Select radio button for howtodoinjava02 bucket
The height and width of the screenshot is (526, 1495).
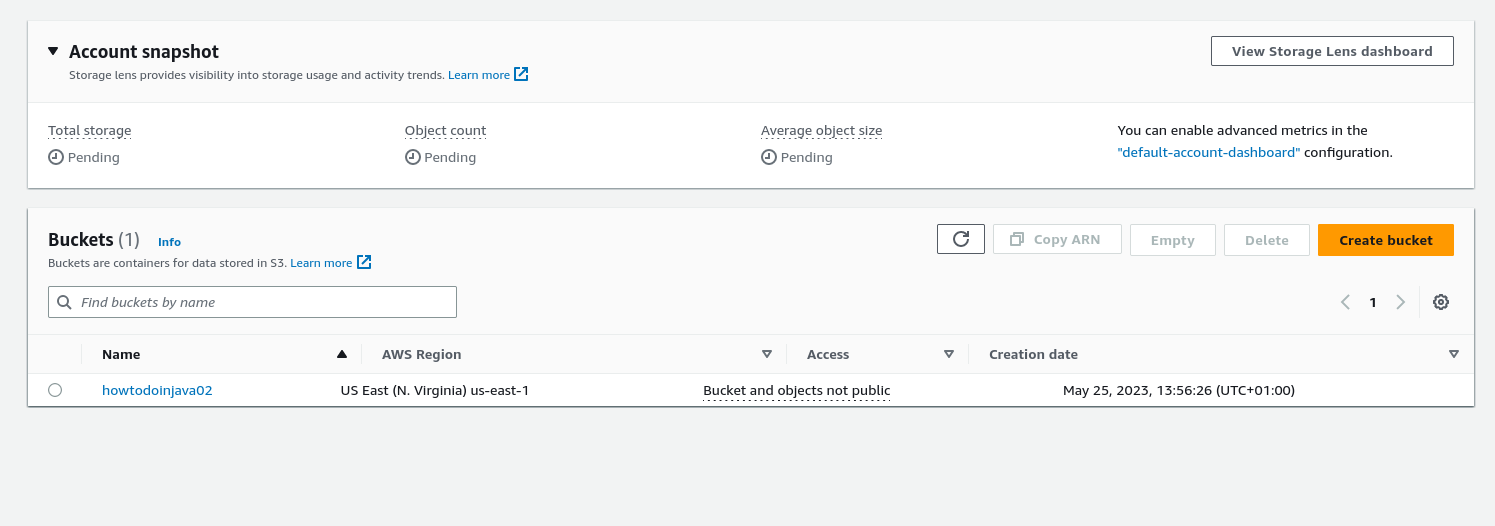click(x=55, y=390)
